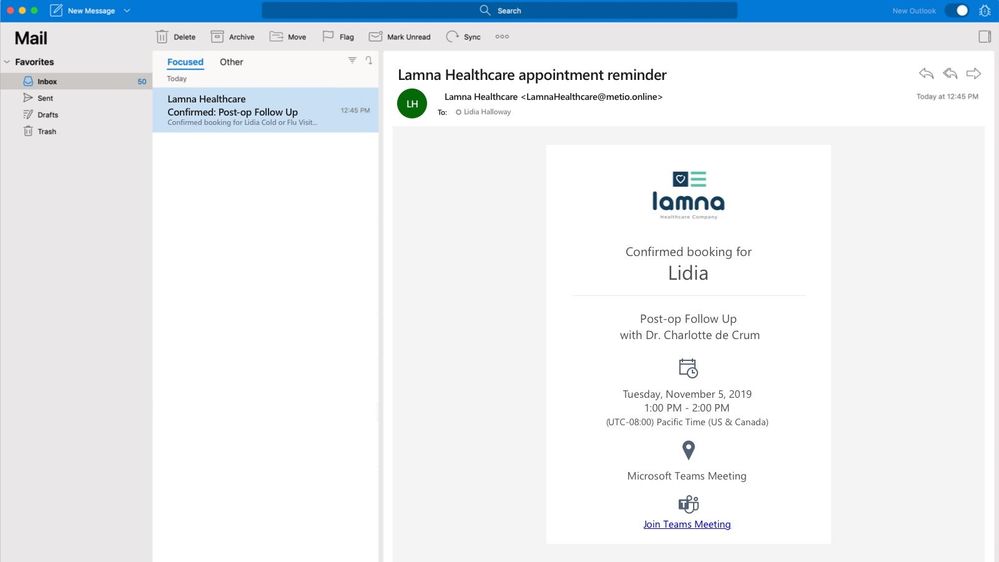Click the Pacific Time zone text

pos(687,422)
